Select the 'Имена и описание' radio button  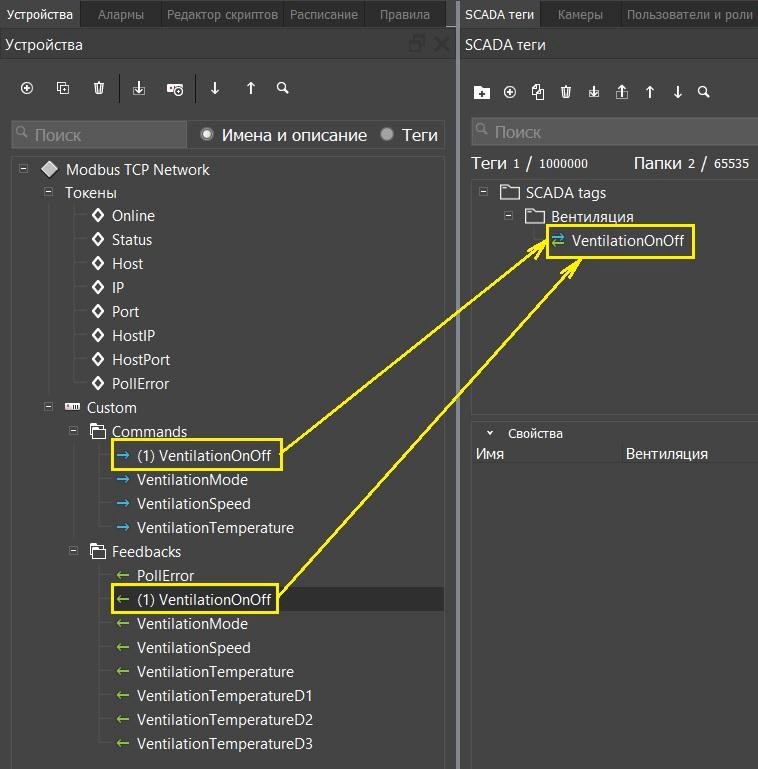pyautogui.click(x=208, y=135)
